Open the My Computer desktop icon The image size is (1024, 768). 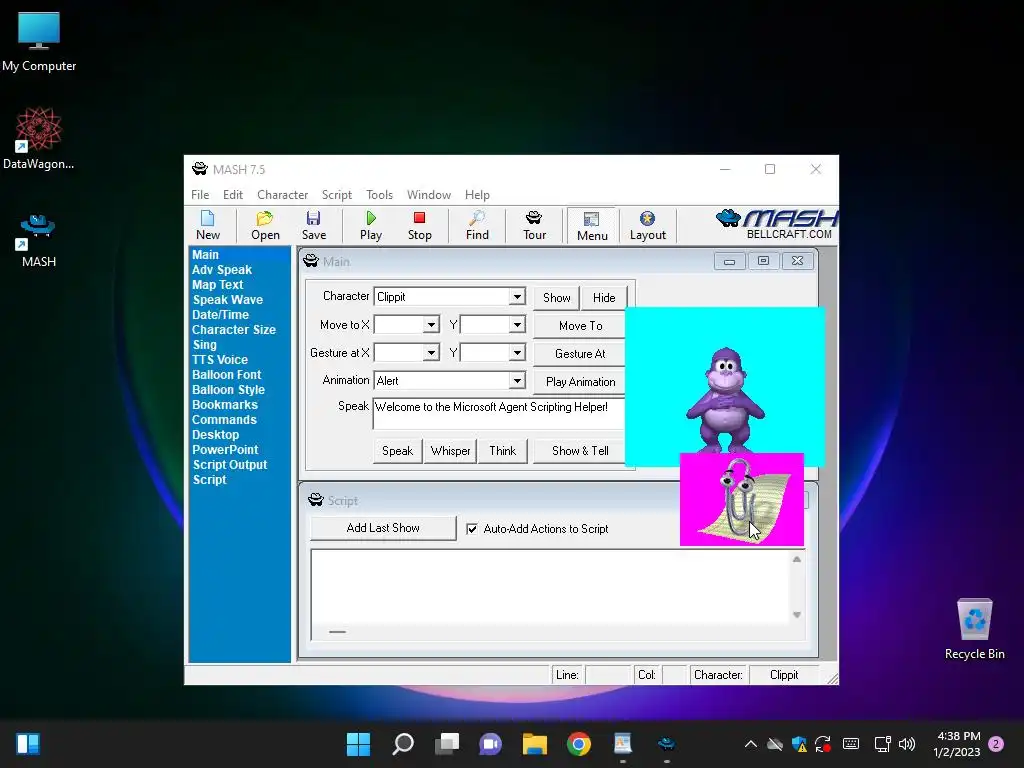pyautogui.click(x=39, y=42)
